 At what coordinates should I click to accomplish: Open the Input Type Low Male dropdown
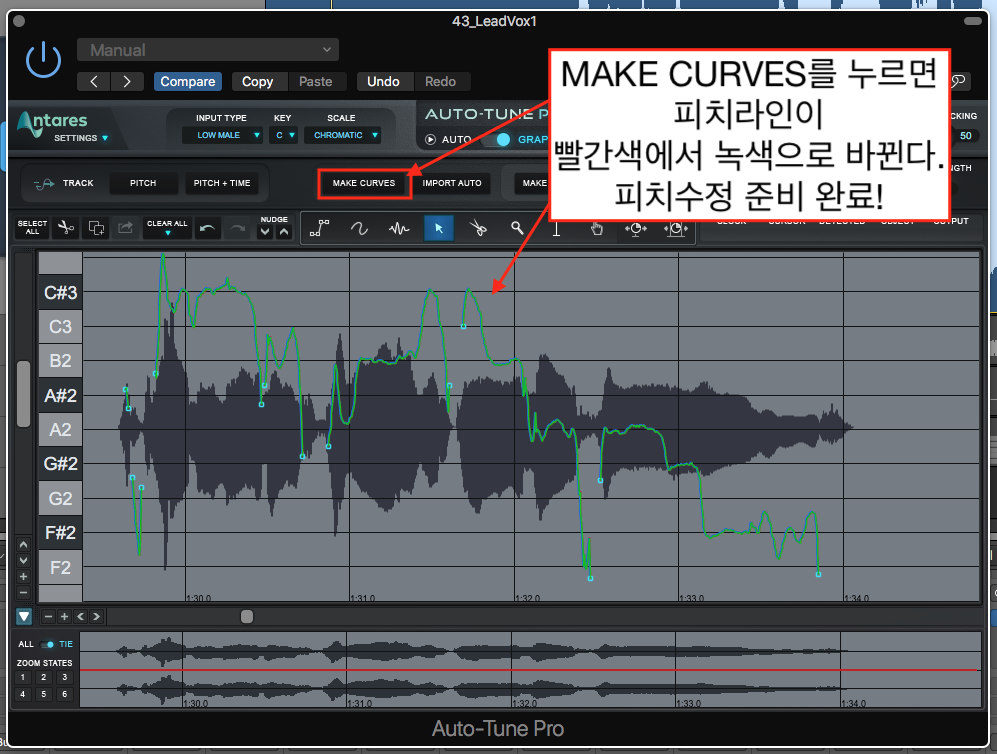coord(222,135)
